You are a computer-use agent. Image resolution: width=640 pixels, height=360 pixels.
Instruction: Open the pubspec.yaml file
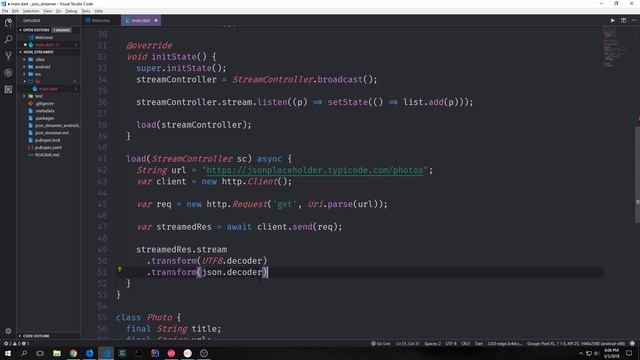pos(48,148)
